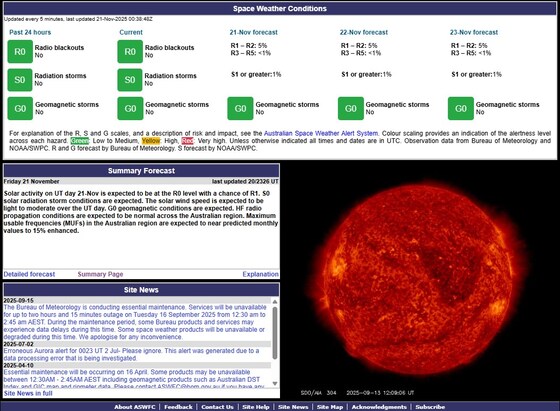
Task: Open the Detailed forecast link
Action: click(29, 274)
